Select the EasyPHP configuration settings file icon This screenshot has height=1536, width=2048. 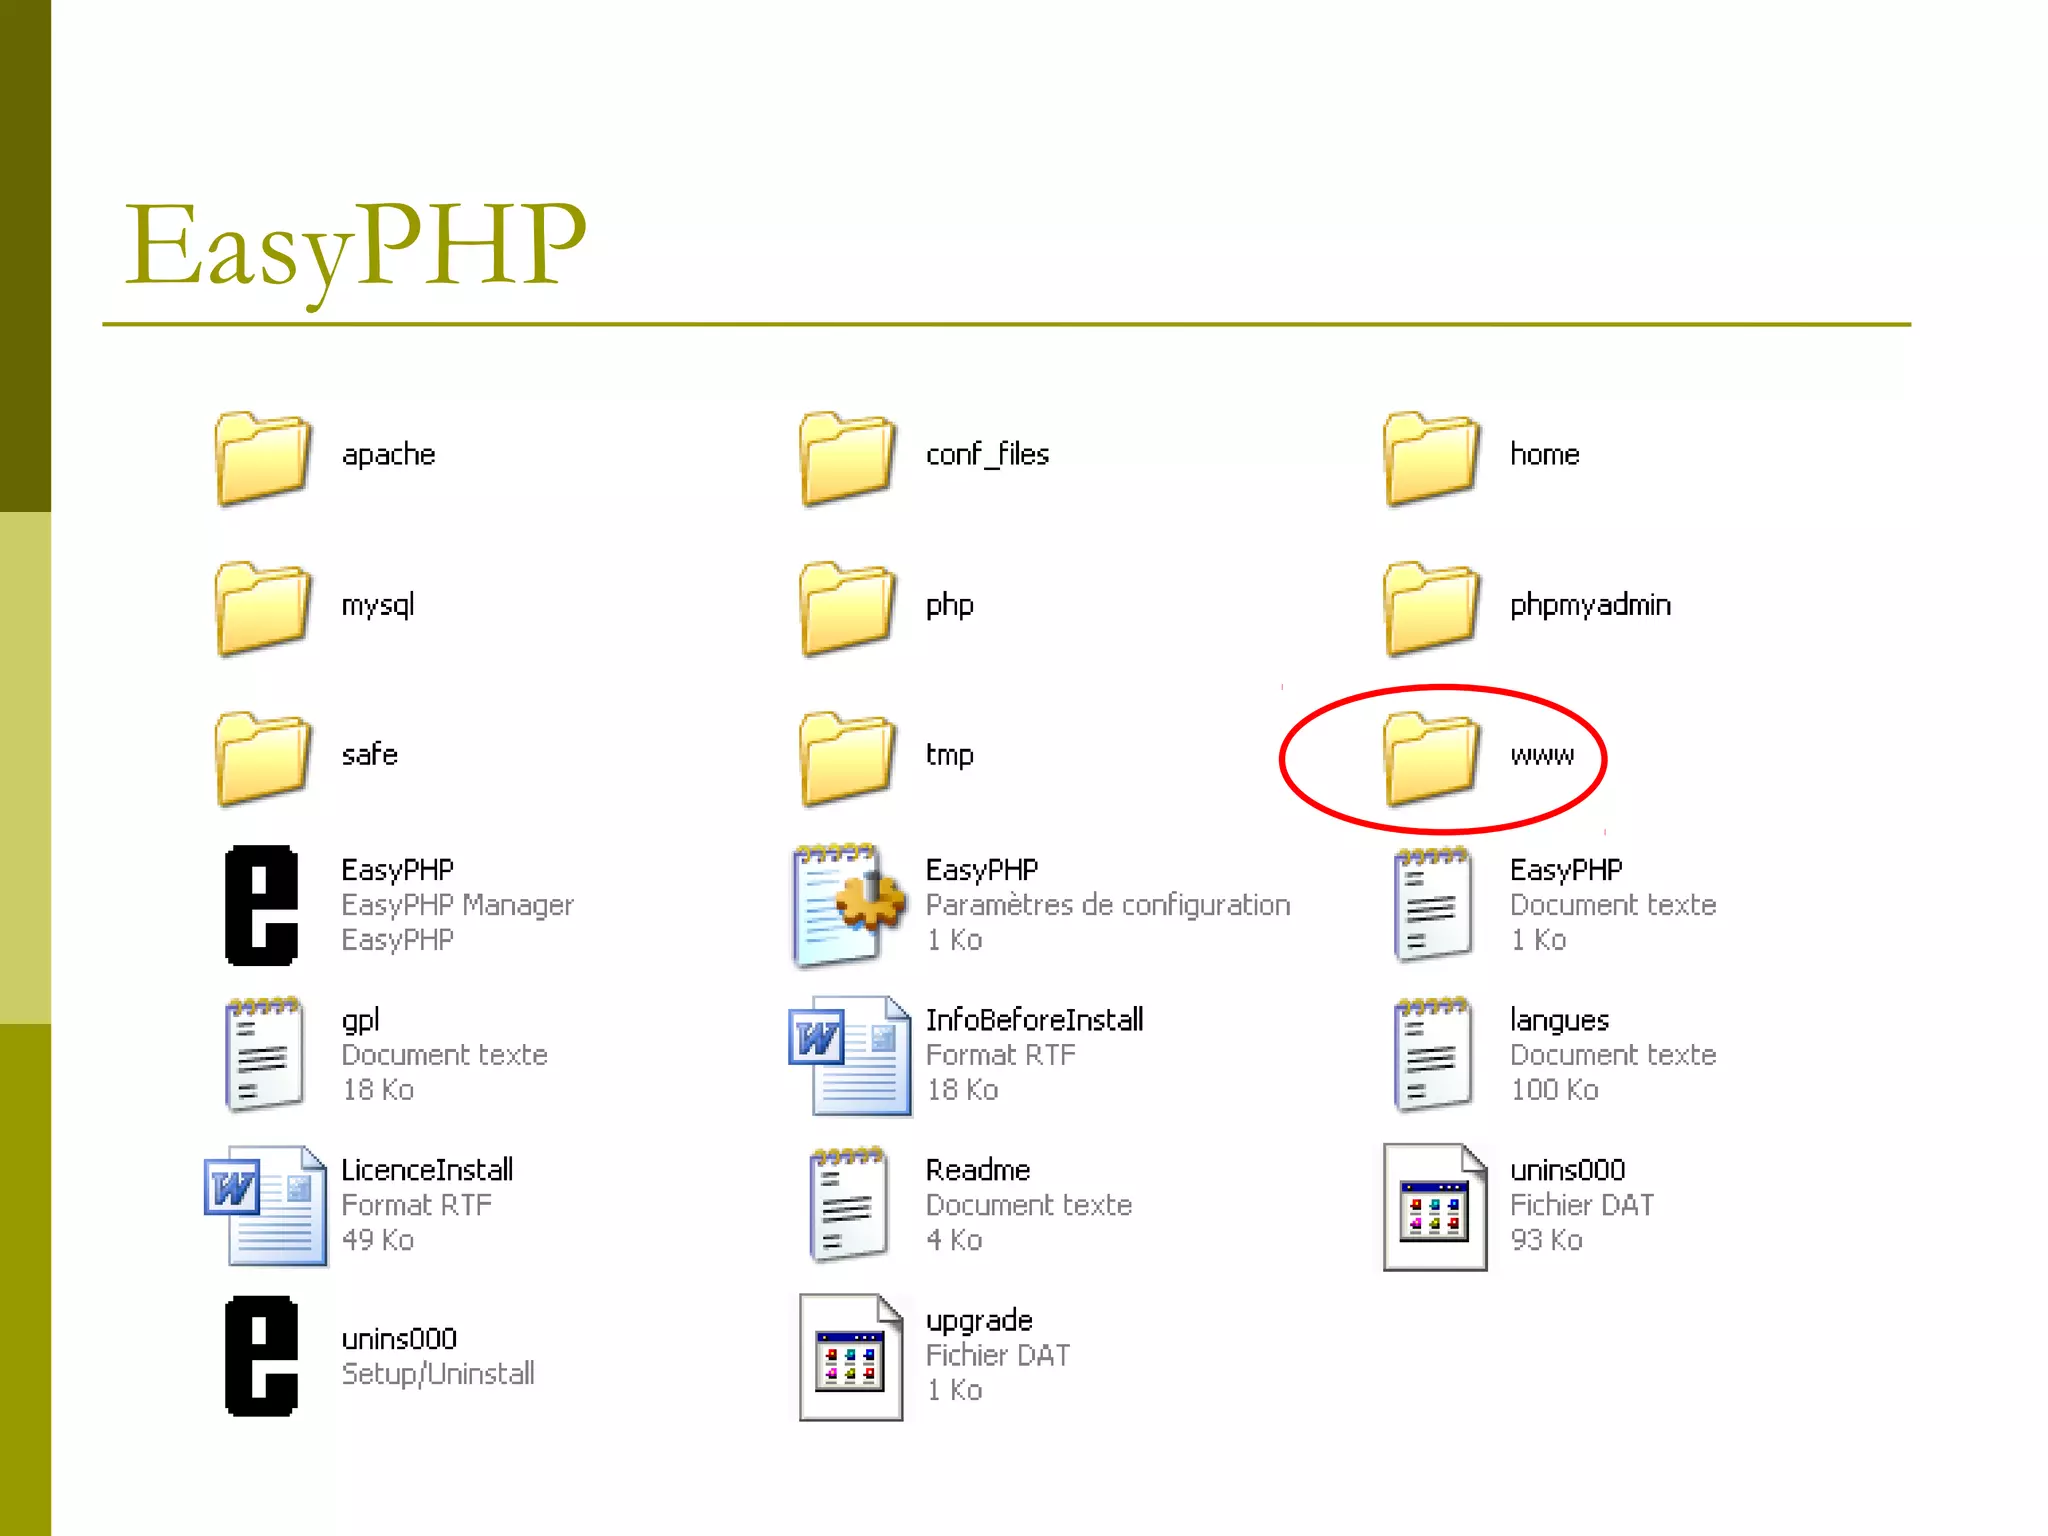click(848, 906)
